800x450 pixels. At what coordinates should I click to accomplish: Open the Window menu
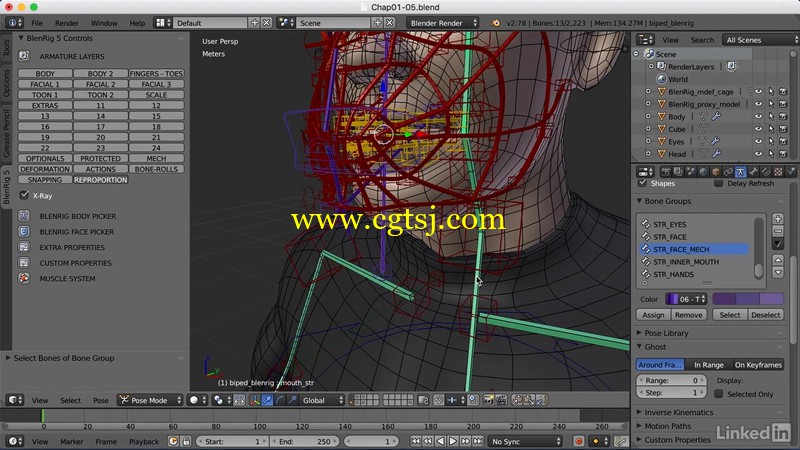104,23
